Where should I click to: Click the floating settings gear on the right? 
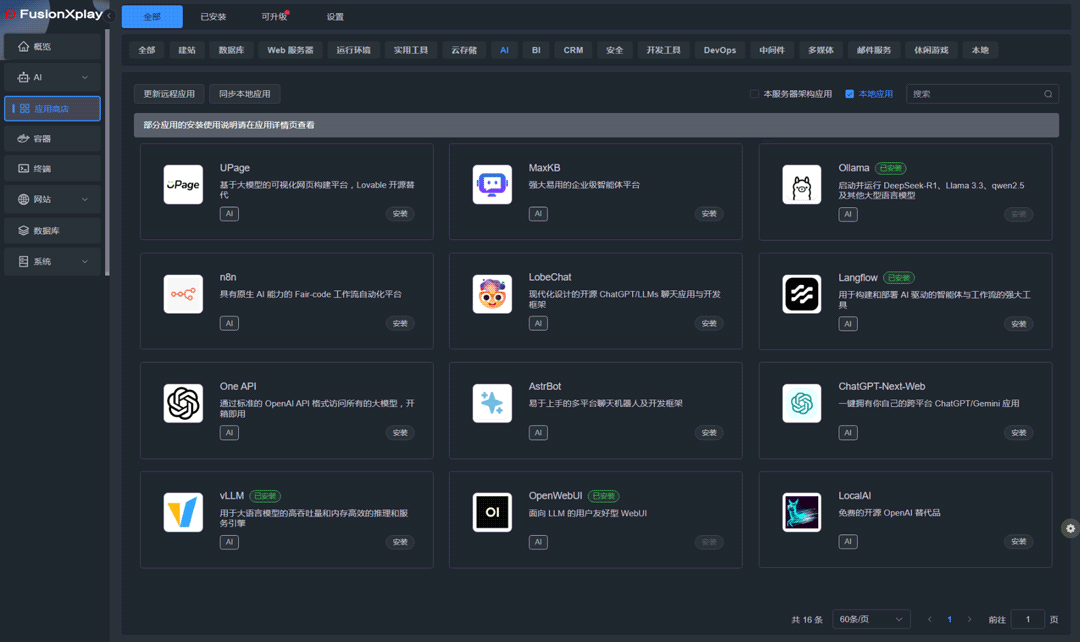[x=1069, y=528]
